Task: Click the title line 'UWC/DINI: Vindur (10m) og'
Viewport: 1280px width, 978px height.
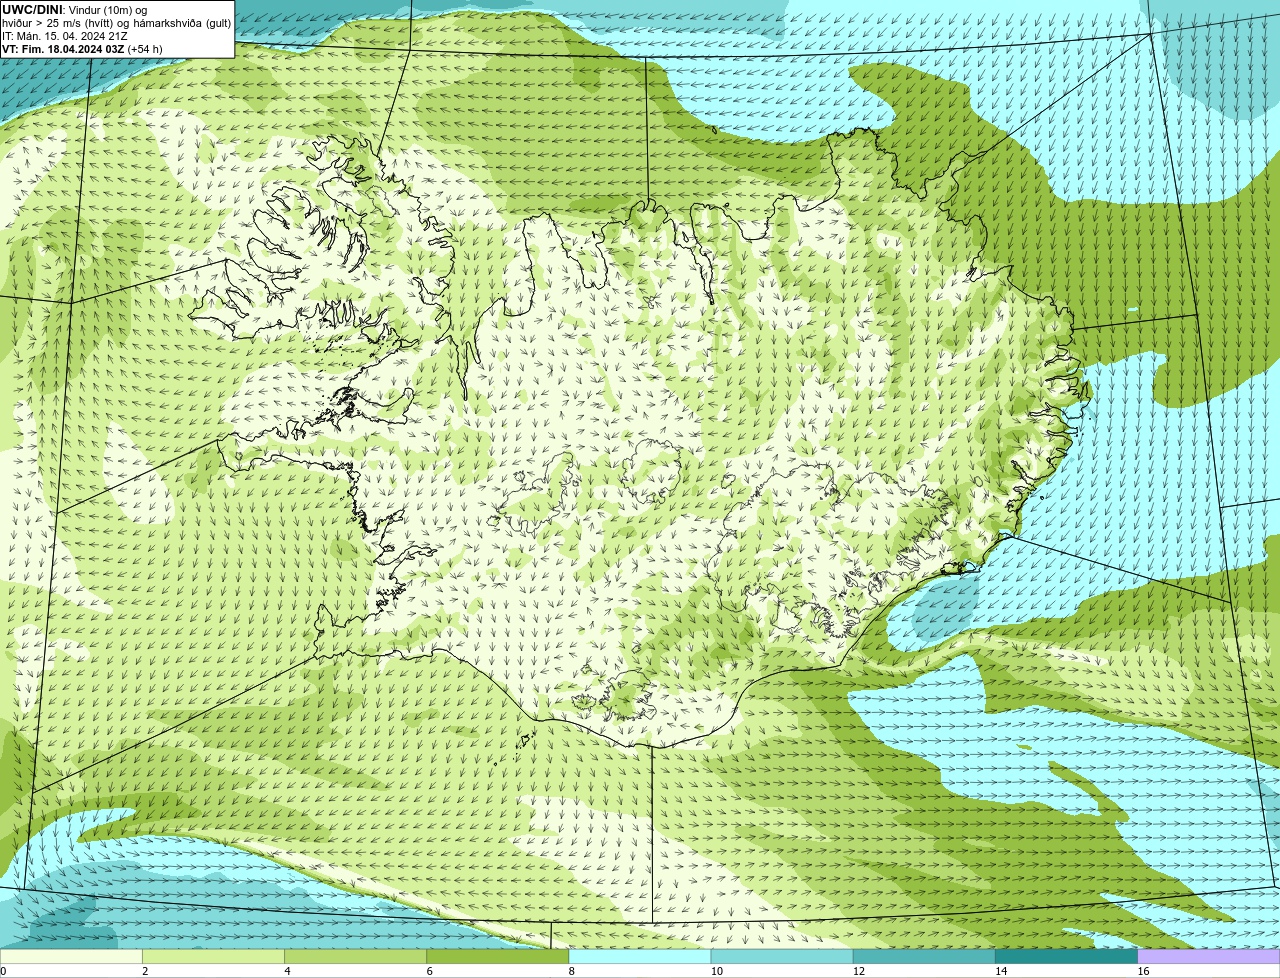Action: click(x=75, y=9)
